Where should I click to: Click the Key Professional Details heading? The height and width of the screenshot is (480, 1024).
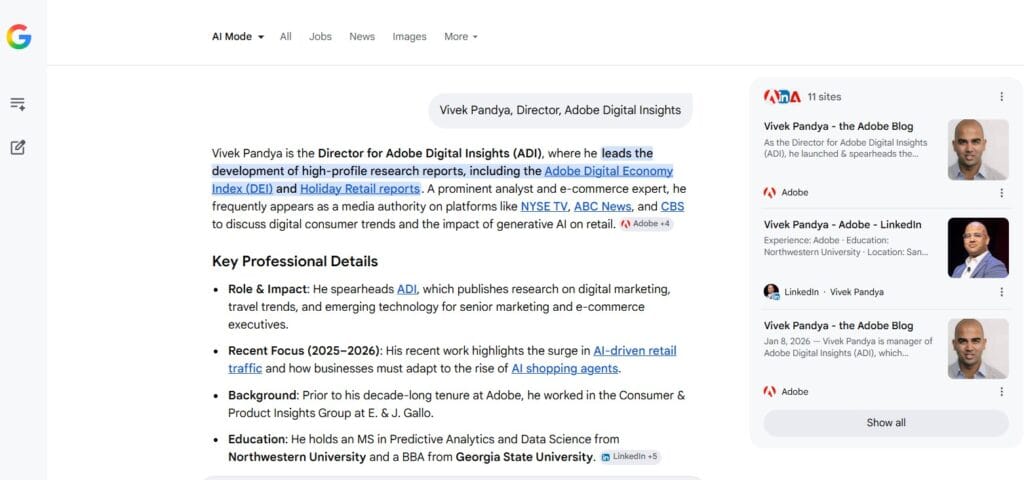tap(295, 261)
